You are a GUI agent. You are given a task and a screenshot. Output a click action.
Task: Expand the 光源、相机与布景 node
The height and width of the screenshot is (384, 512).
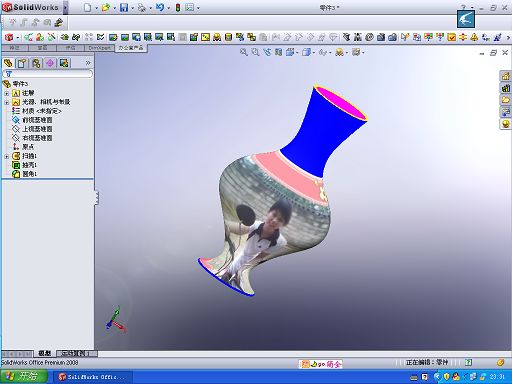tap(6, 102)
